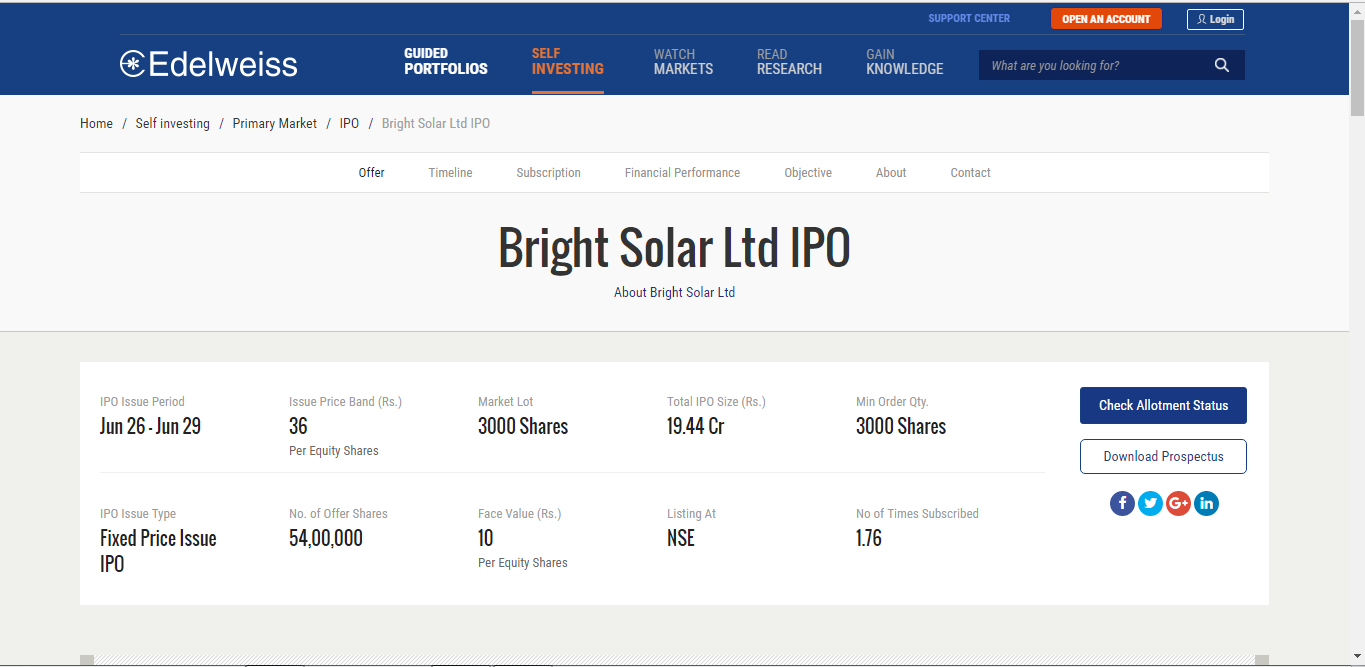Share on Google Plus icon
Screen dimensions: 1365x667
1178,503
